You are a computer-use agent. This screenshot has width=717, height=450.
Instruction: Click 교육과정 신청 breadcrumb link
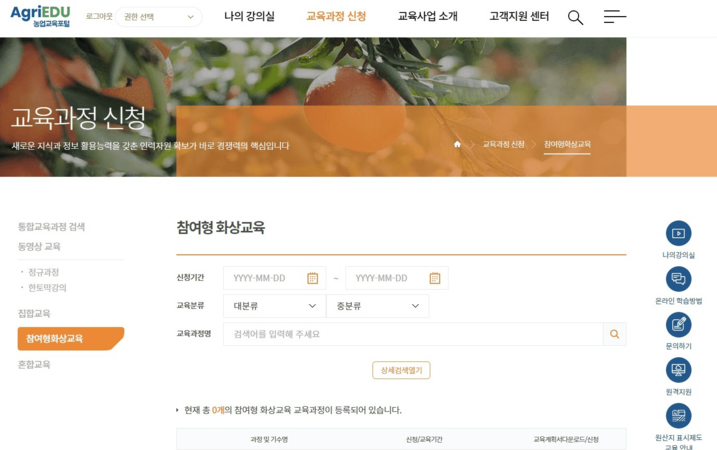pyautogui.click(x=503, y=144)
